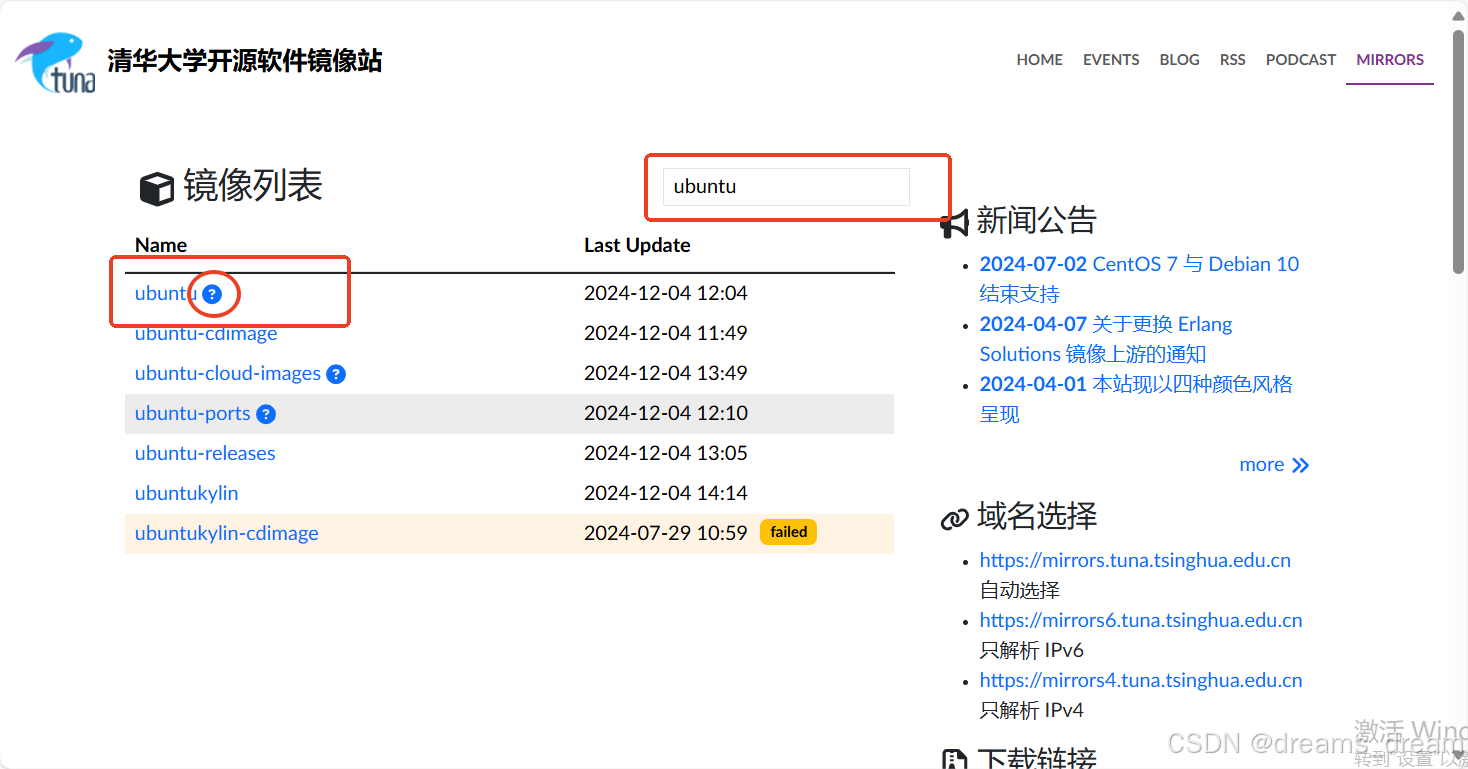Open the mirrors6 IPv6 domain link
The image size is (1468, 769).
[x=1141, y=620]
